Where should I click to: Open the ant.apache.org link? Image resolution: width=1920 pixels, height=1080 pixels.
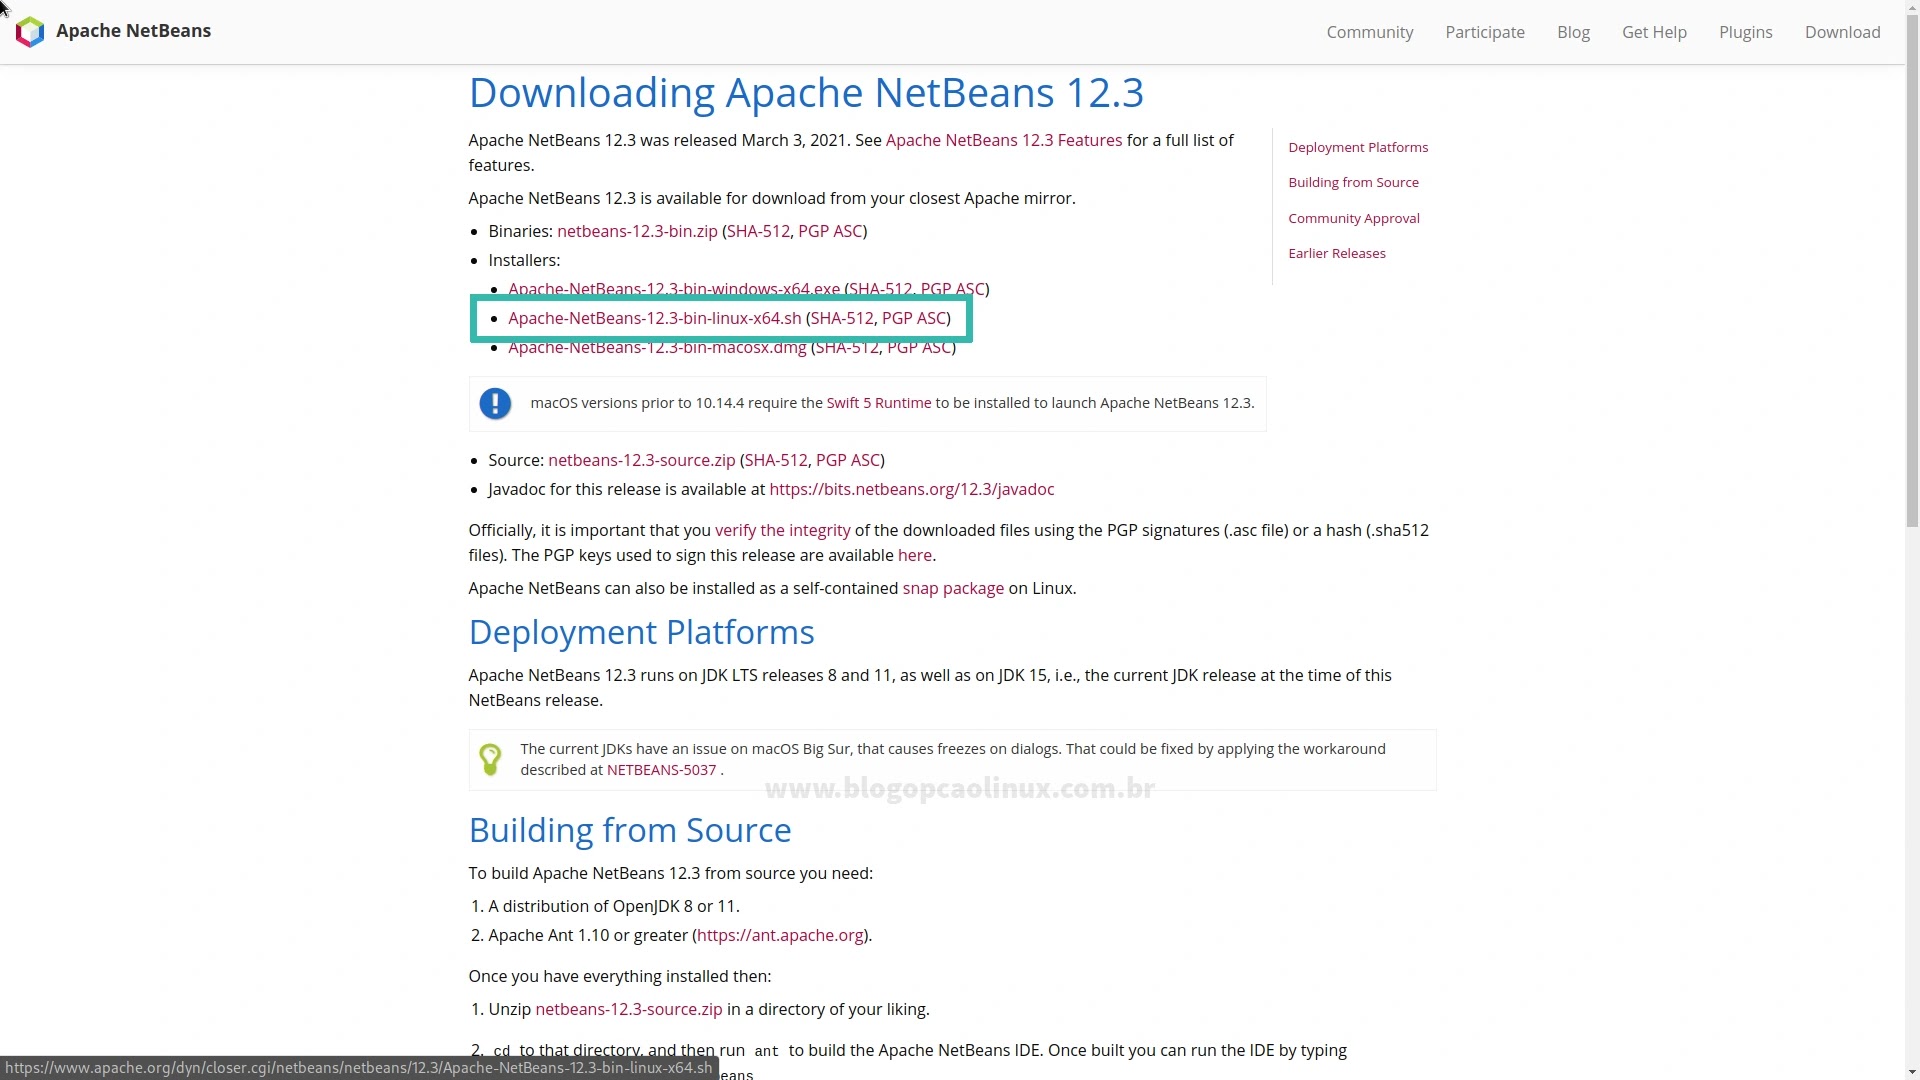pyautogui.click(x=780, y=935)
